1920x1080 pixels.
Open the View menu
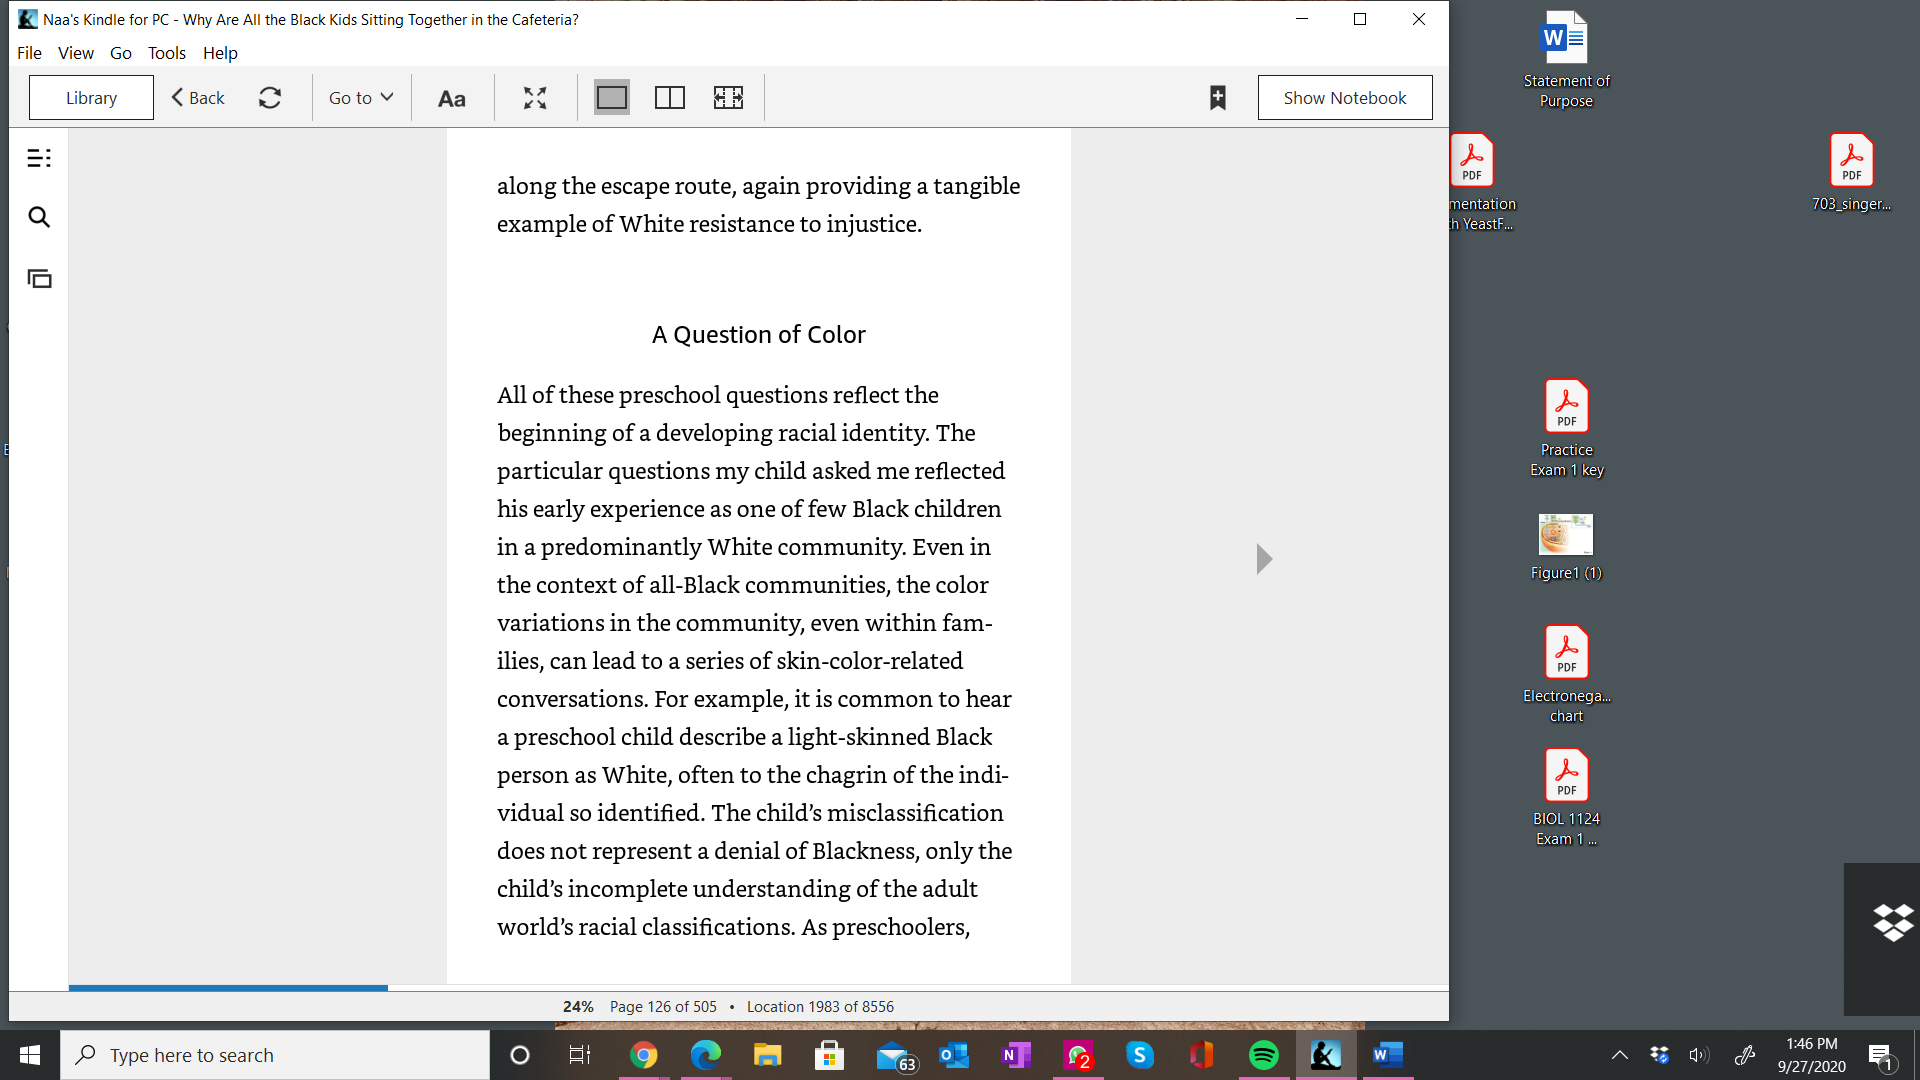76,53
